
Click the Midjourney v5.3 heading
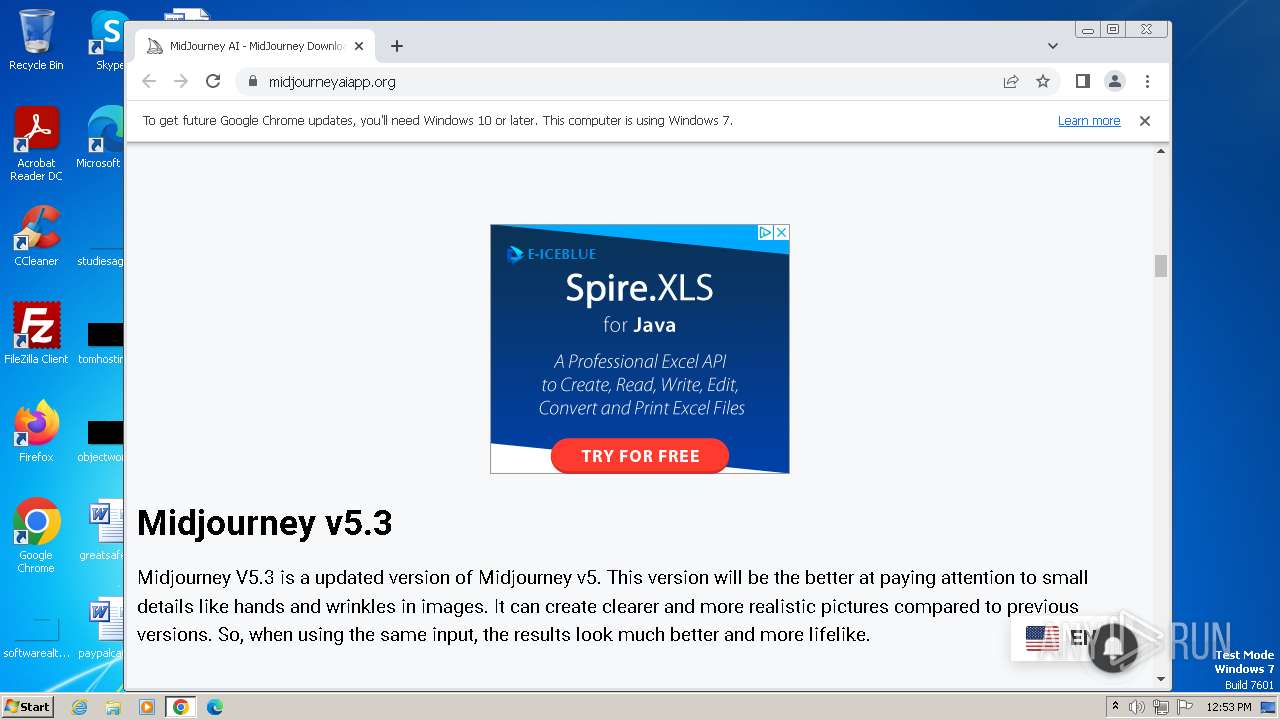[x=265, y=523]
